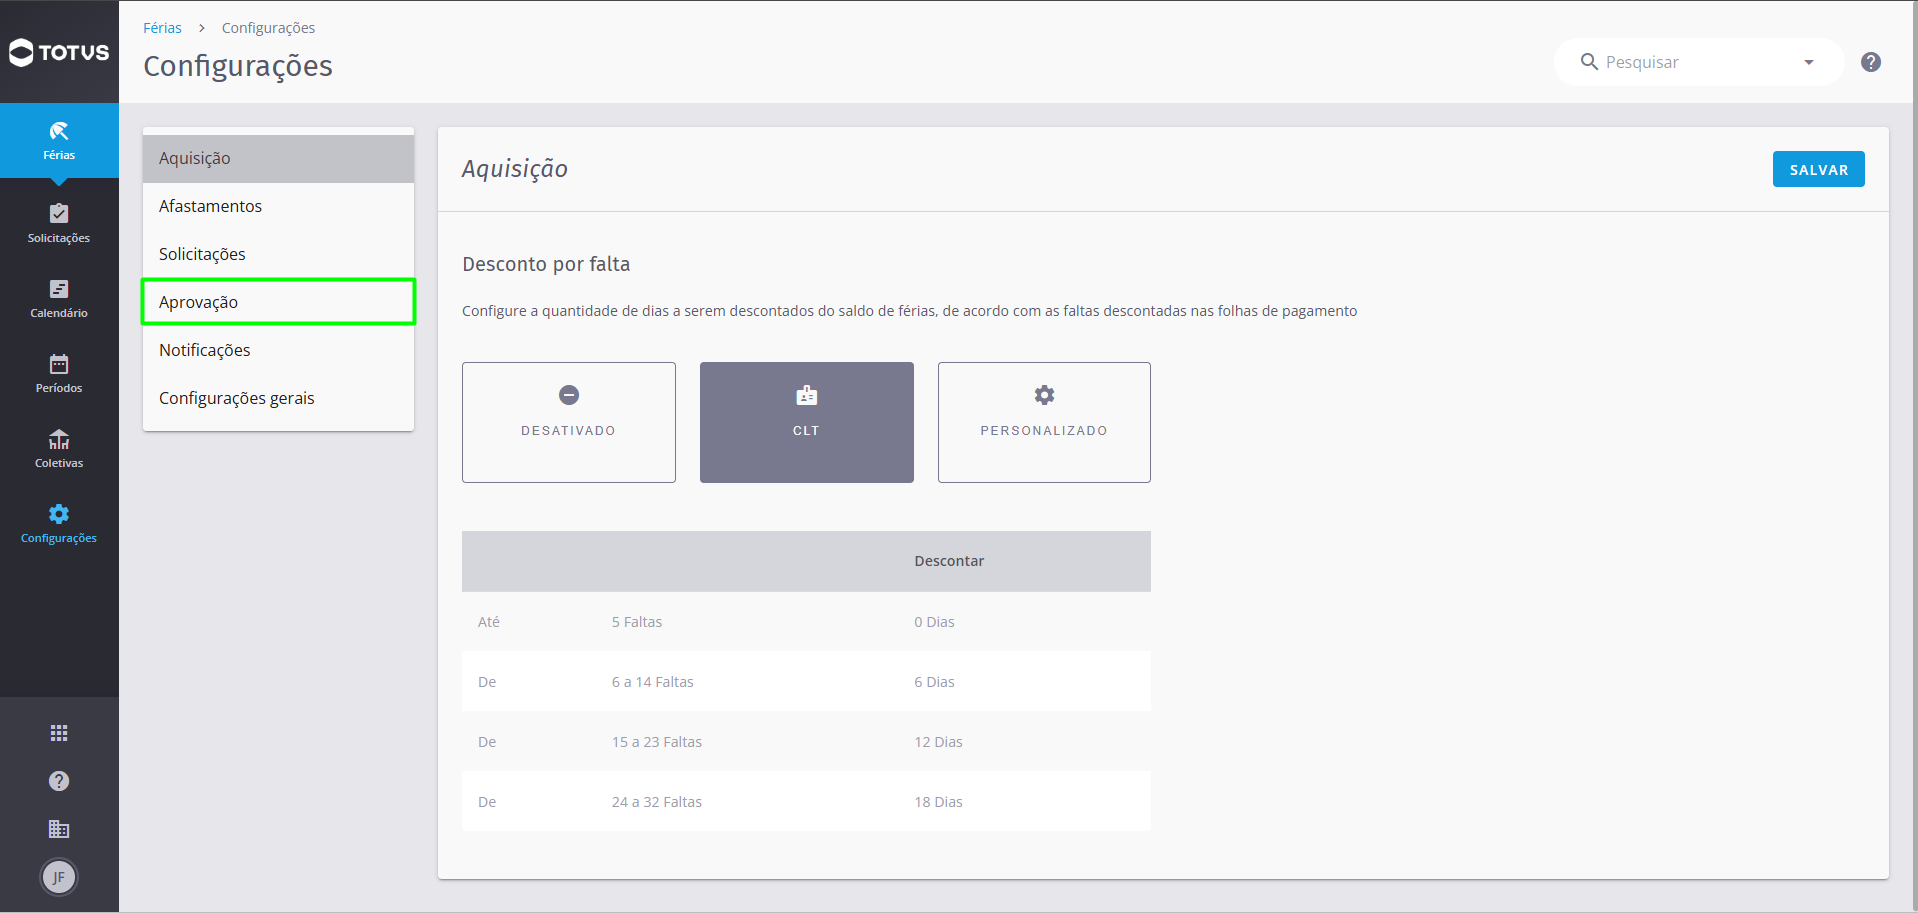Click the search magnifier icon

click(x=1589, y=62)
